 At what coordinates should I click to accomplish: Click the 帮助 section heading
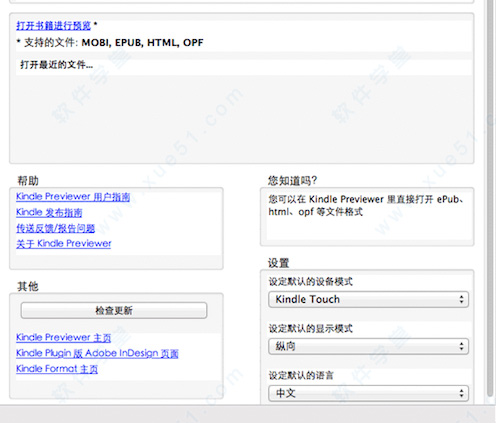[x=28, y=181]
